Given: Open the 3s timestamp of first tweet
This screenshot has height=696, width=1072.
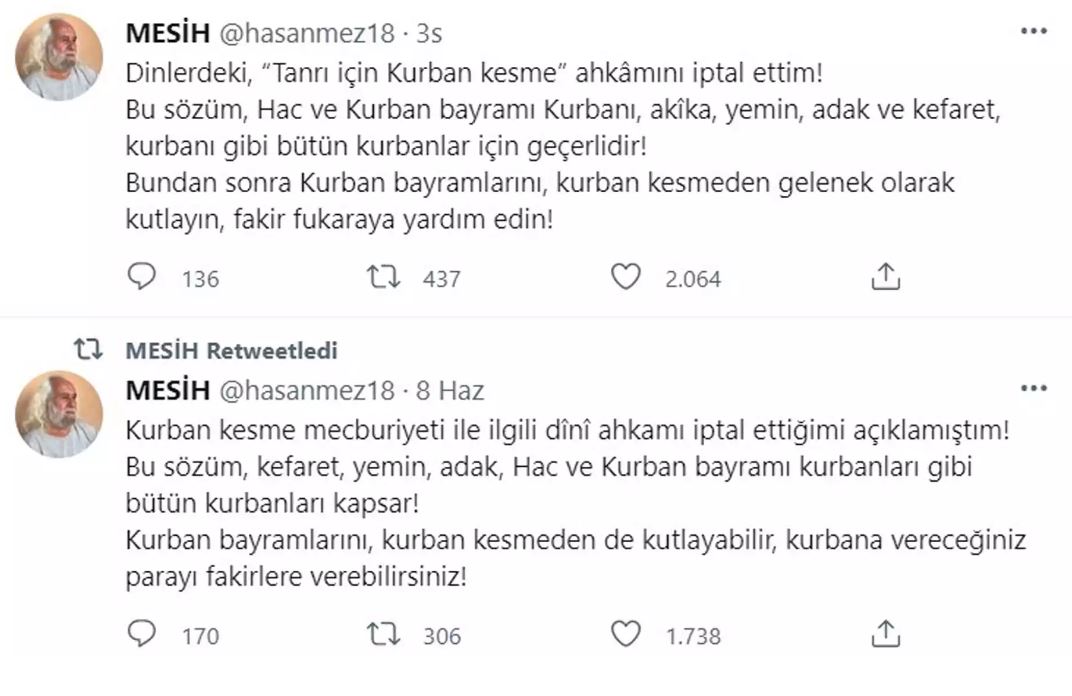Looking at the screenshot, I should pyautogui.click(x=429, y=33).
